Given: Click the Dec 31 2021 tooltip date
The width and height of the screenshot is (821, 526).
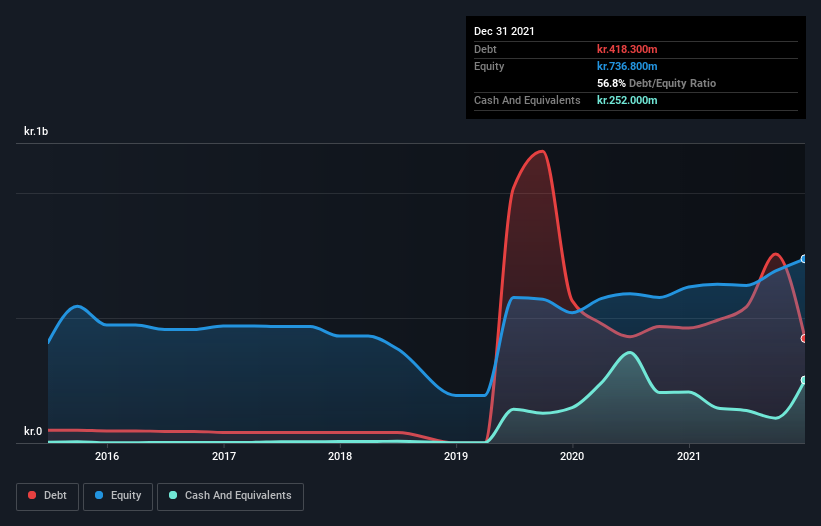Looking at the screenshot, I should [504, 31].
